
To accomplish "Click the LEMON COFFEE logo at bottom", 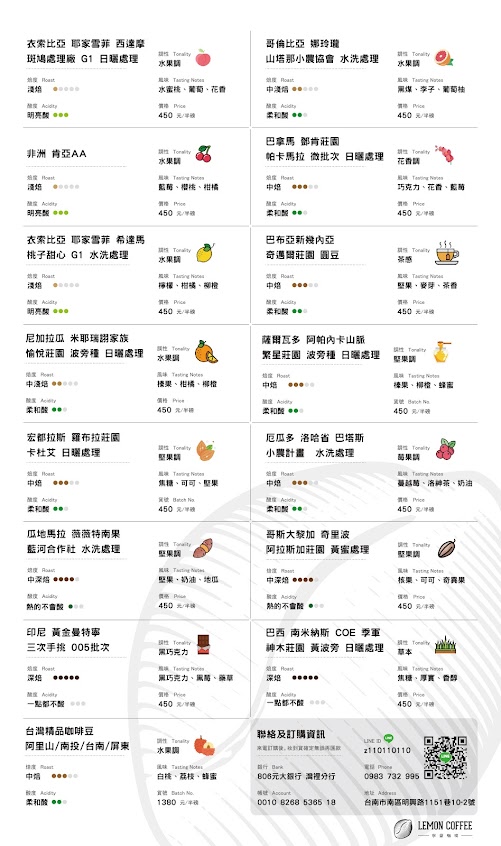I will click(x=433, y=829).
